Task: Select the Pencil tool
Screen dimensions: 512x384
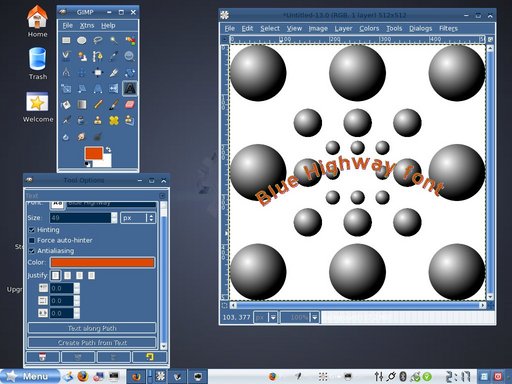Action: (x=98, y=104)
